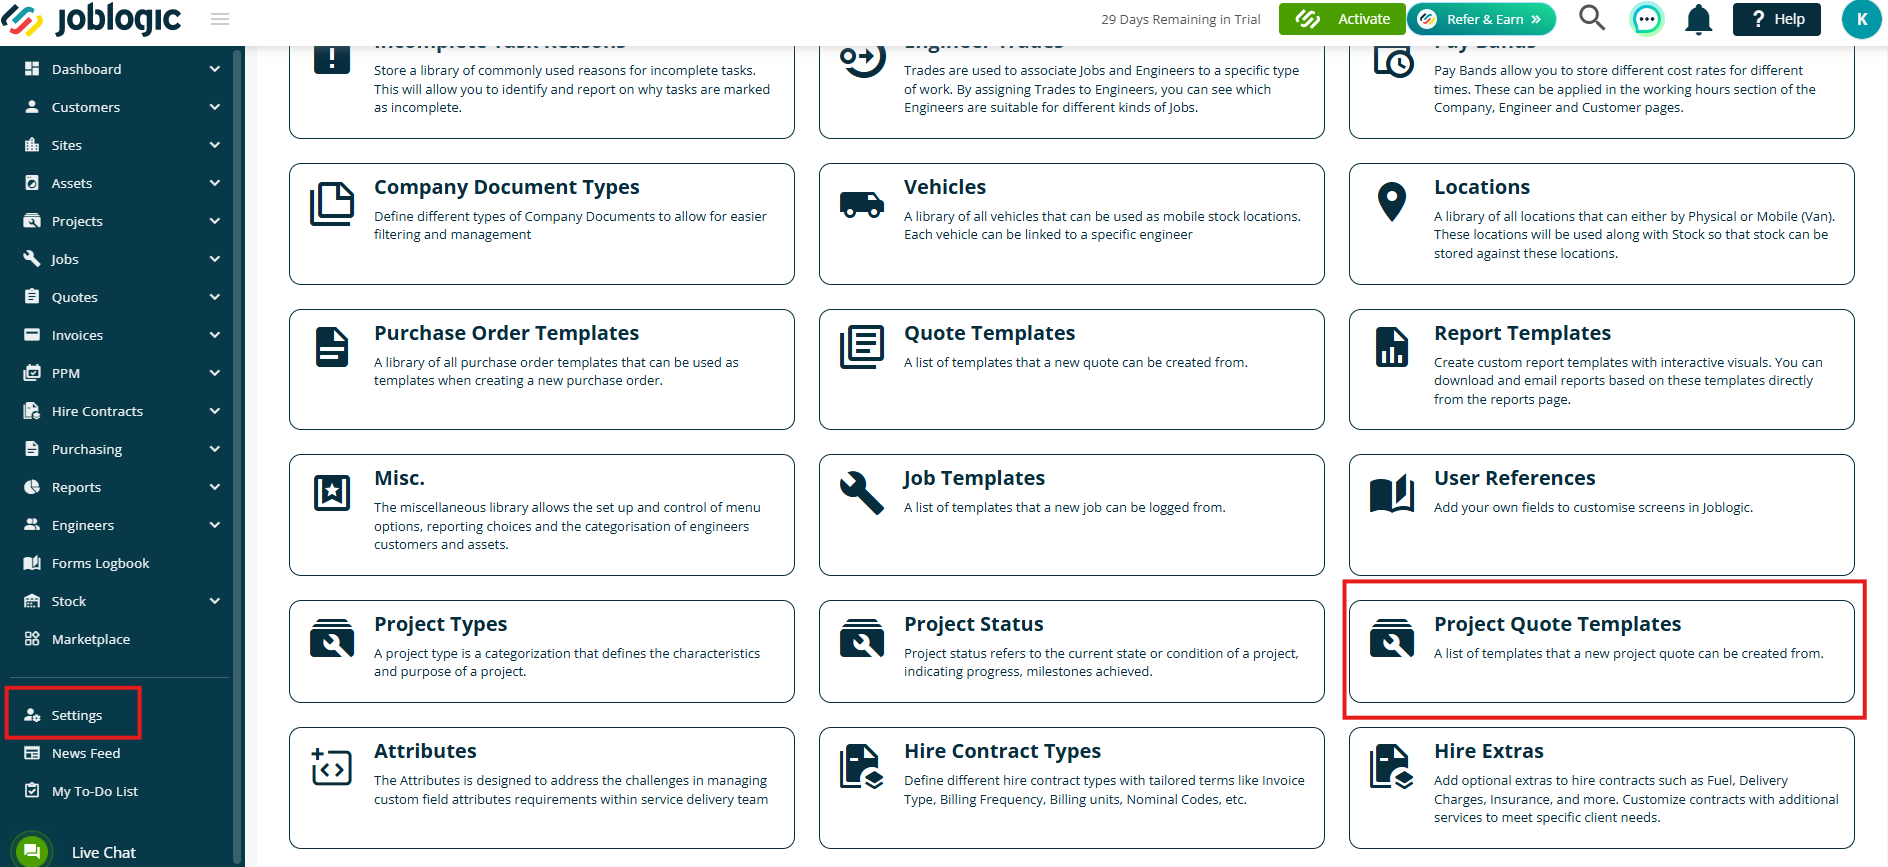The width and height of the screenshot is (1888, 867).
Task: Click the Live Chat green bubble icon
Action: pyautogui.click(x=32, y=851)
